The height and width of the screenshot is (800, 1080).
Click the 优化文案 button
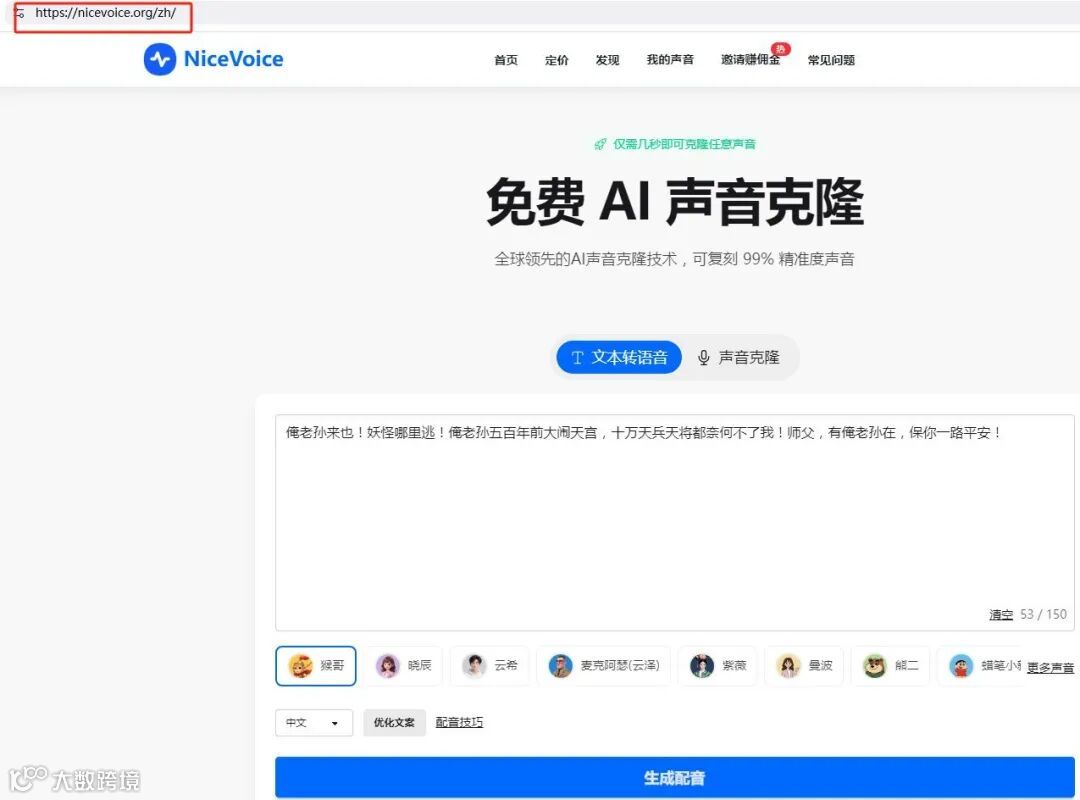(395, 723)
